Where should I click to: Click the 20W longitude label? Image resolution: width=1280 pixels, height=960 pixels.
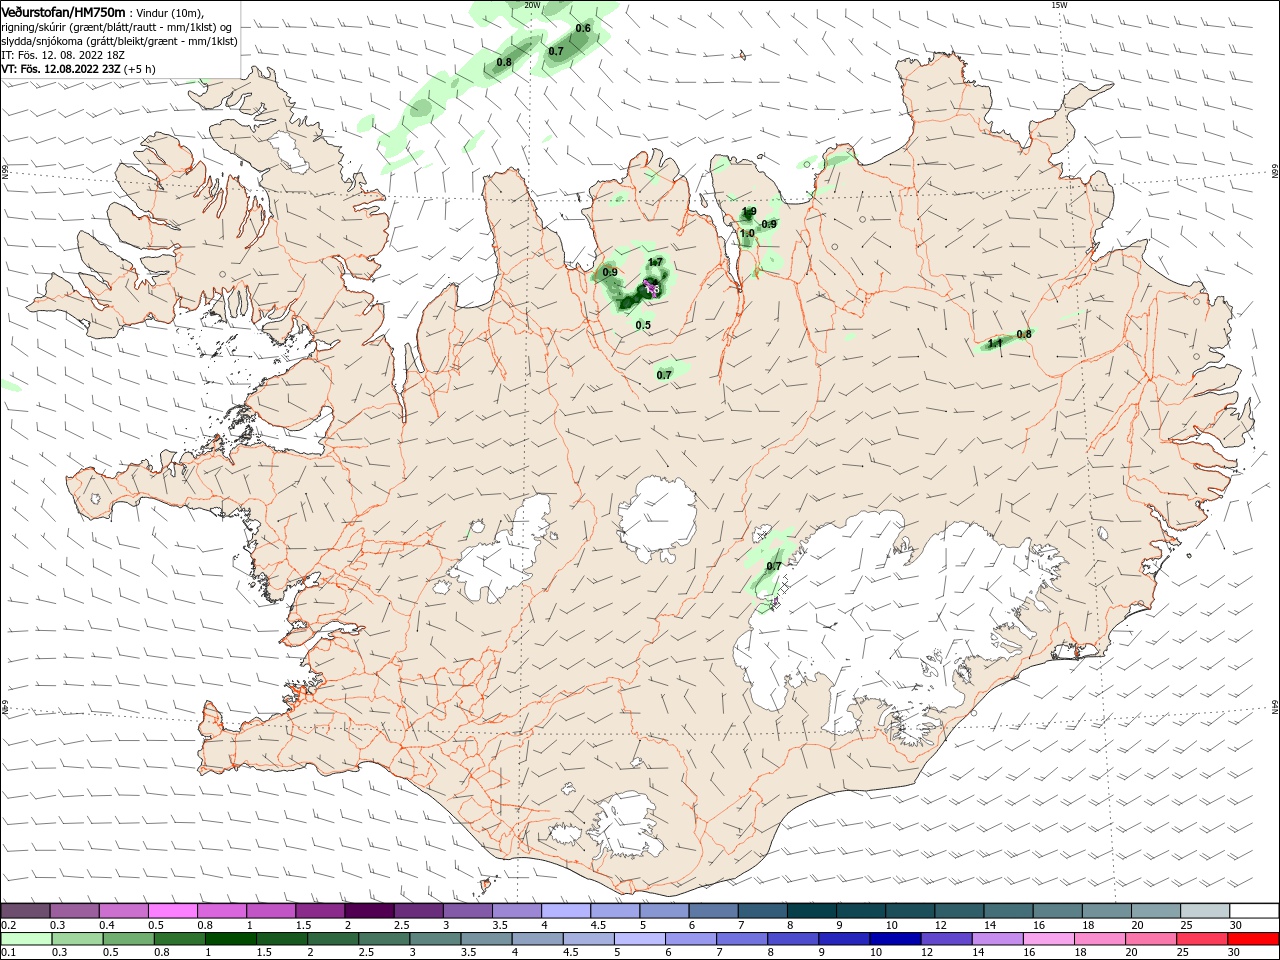[x=532, y=5]
